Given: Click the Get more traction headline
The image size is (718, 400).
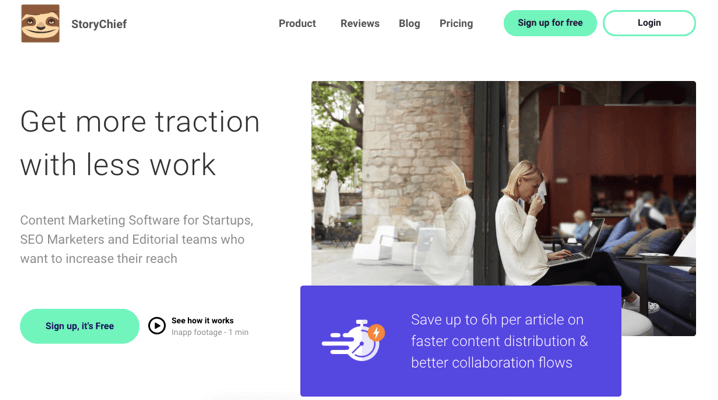Looking at the screenshot, I should pos(140,122).
